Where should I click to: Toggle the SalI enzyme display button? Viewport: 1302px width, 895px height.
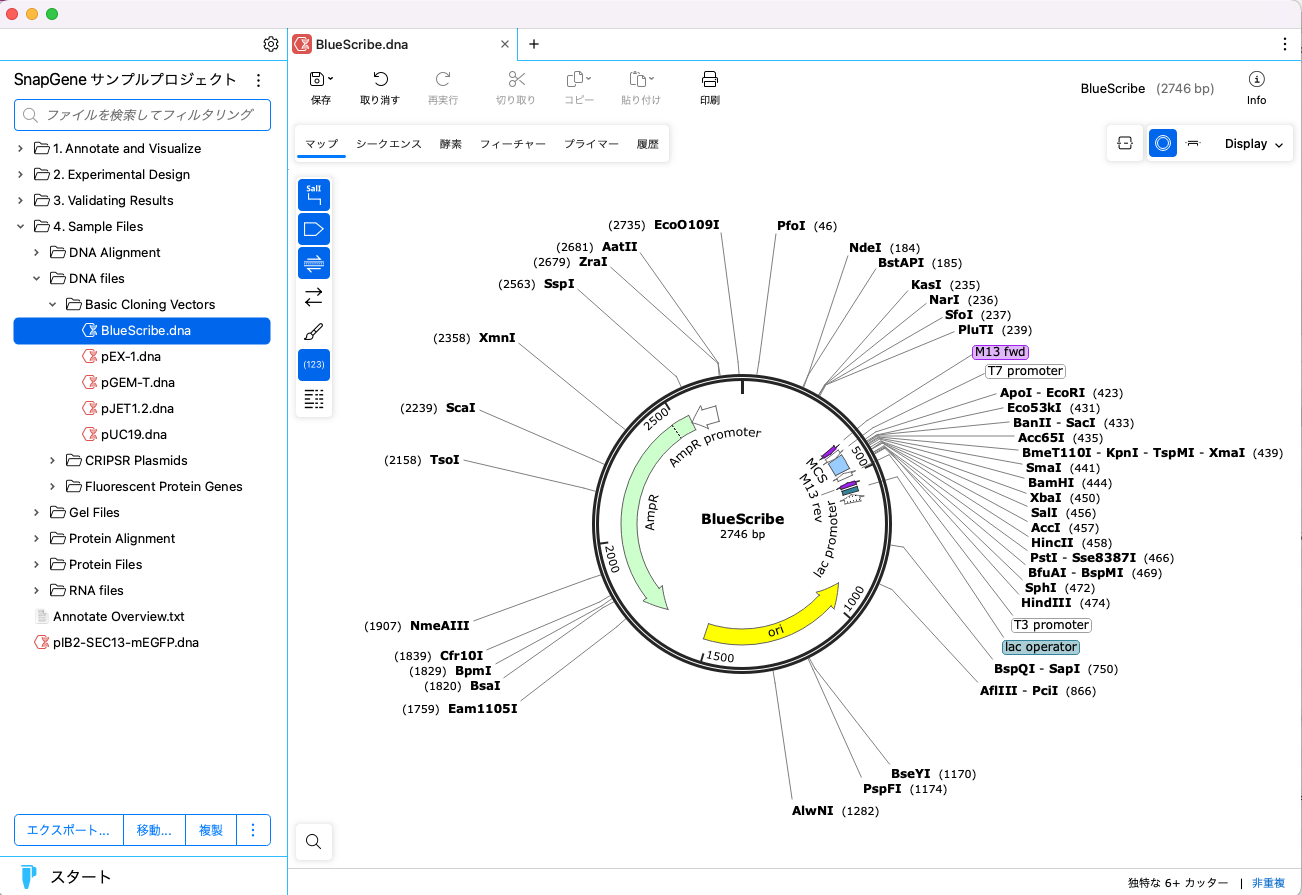click(x=314, y=195)
